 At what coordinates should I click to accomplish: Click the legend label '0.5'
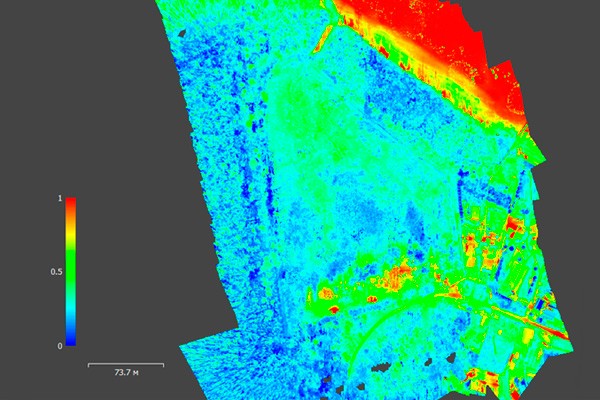coord(56,272)
